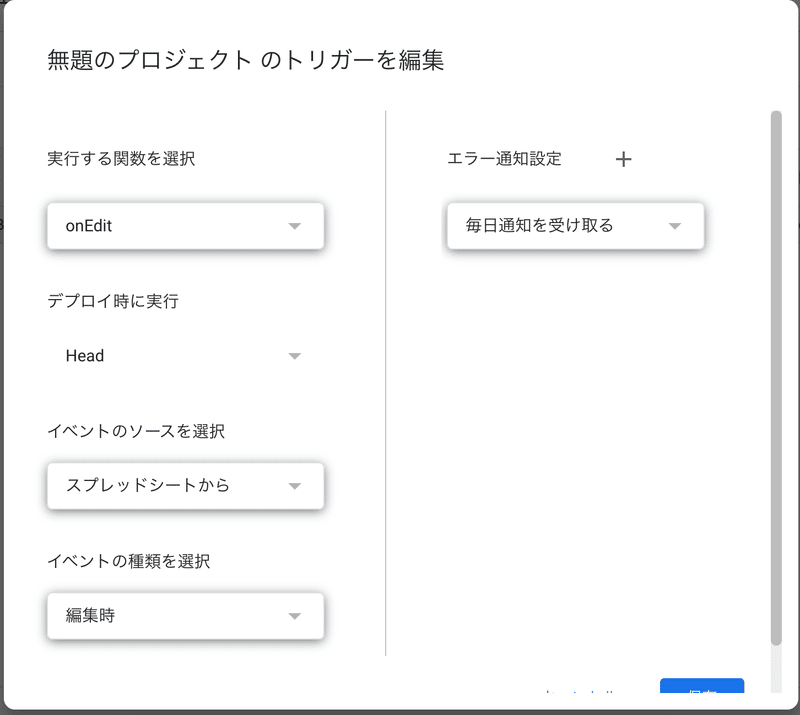The height and width of the screenshot is (715, 800).
Task: Click the arrow icon in 毎日通知を受け取る box
Action: [x=674, y=226]
